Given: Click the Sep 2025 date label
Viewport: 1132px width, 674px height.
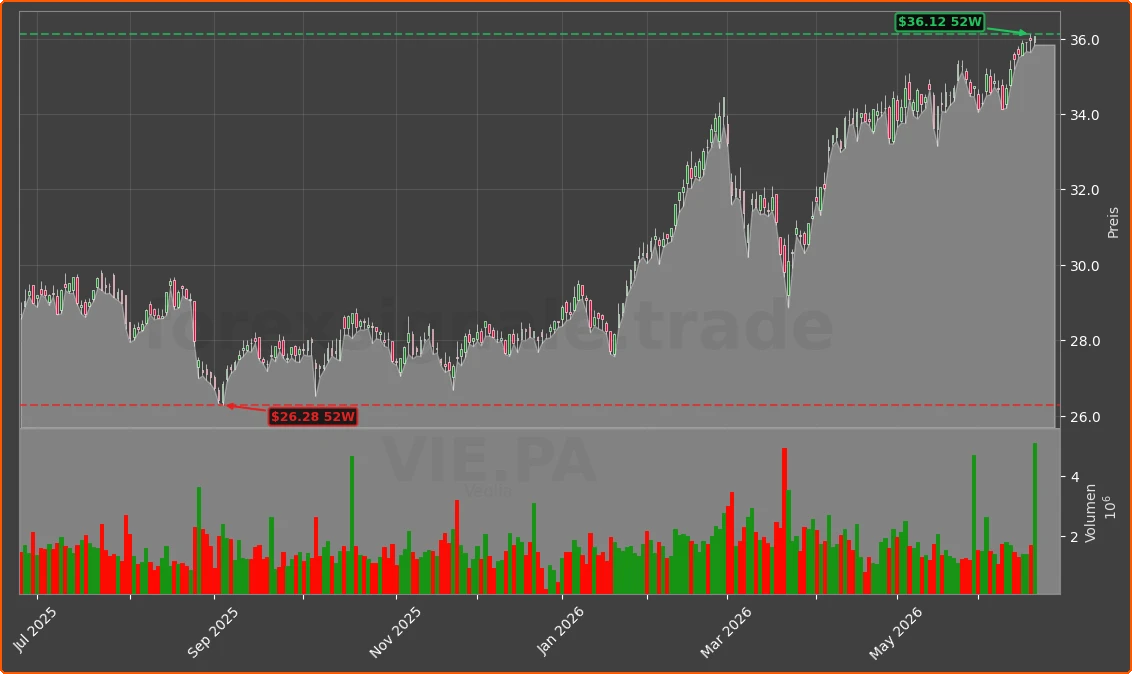Looking at the screenshot, I should (x=212, y=633).
